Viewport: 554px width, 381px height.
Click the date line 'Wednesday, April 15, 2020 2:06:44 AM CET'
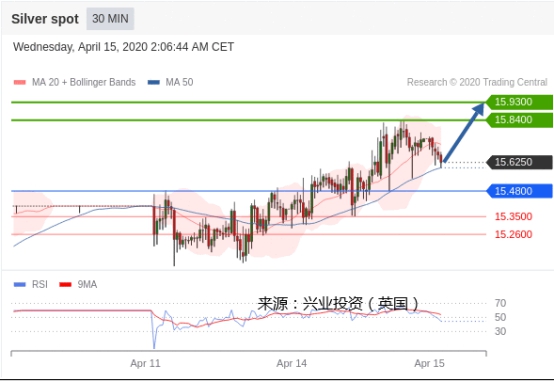(123, 47)
